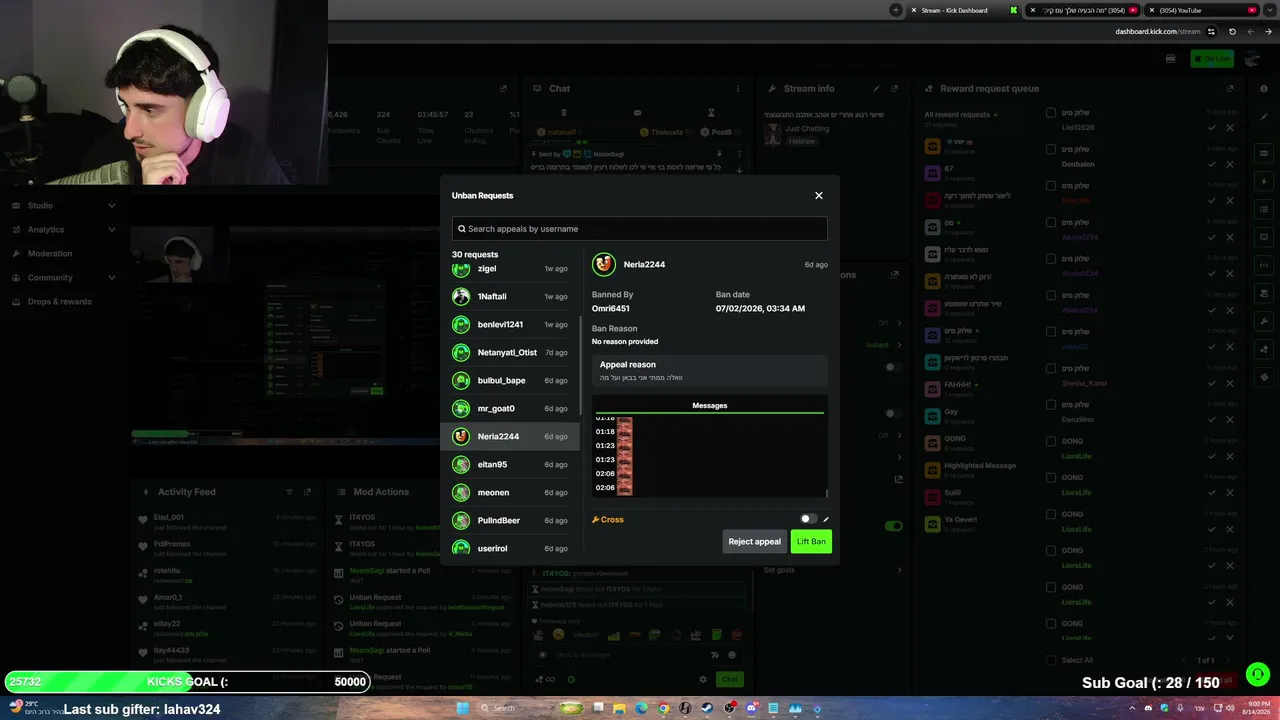Show hidden icons in the system tray
The width and height of the screenshot is (1280, 720).
[1133, 709]
